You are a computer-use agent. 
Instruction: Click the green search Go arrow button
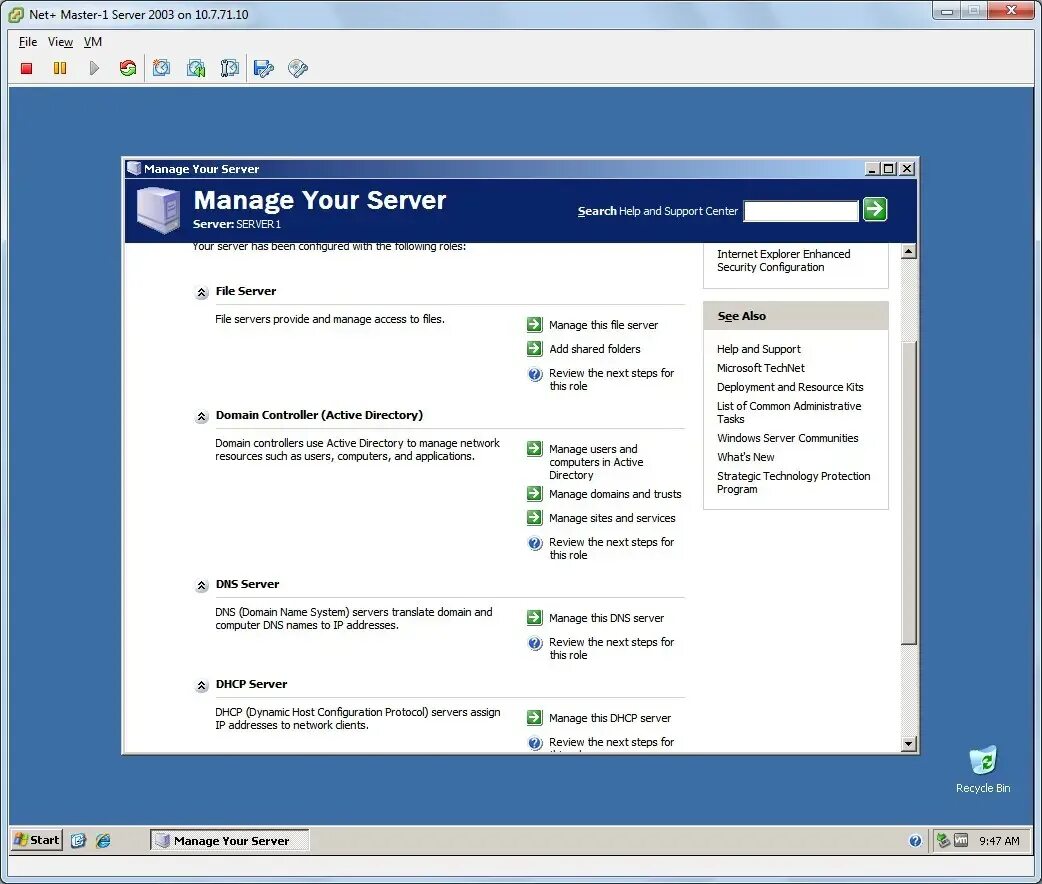tap(875, 209)
